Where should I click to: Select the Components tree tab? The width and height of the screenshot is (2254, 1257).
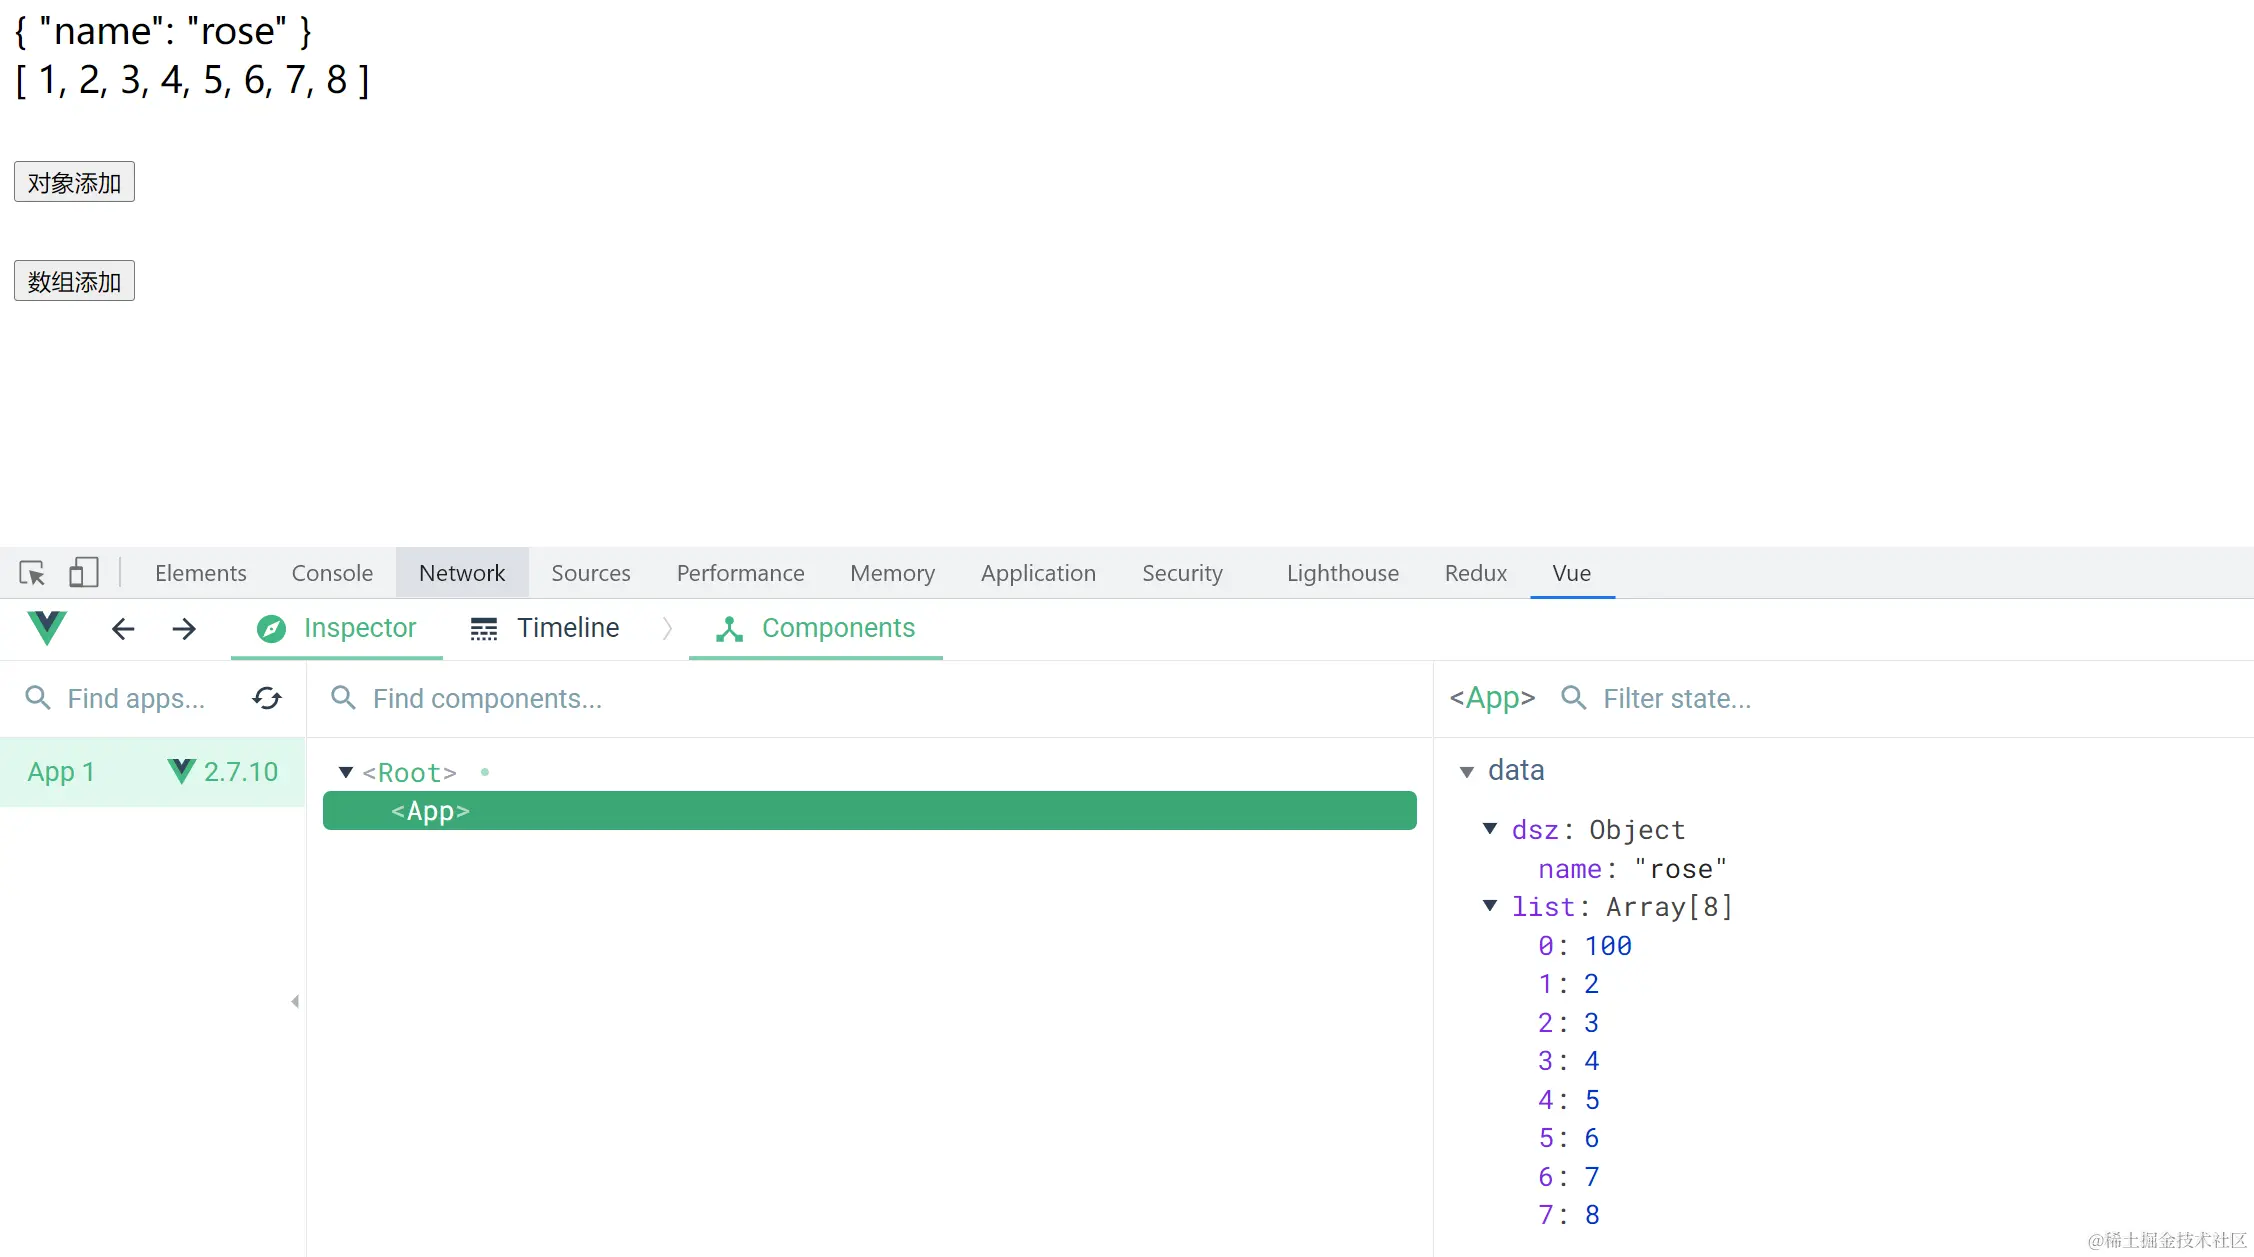pos(816,628)
